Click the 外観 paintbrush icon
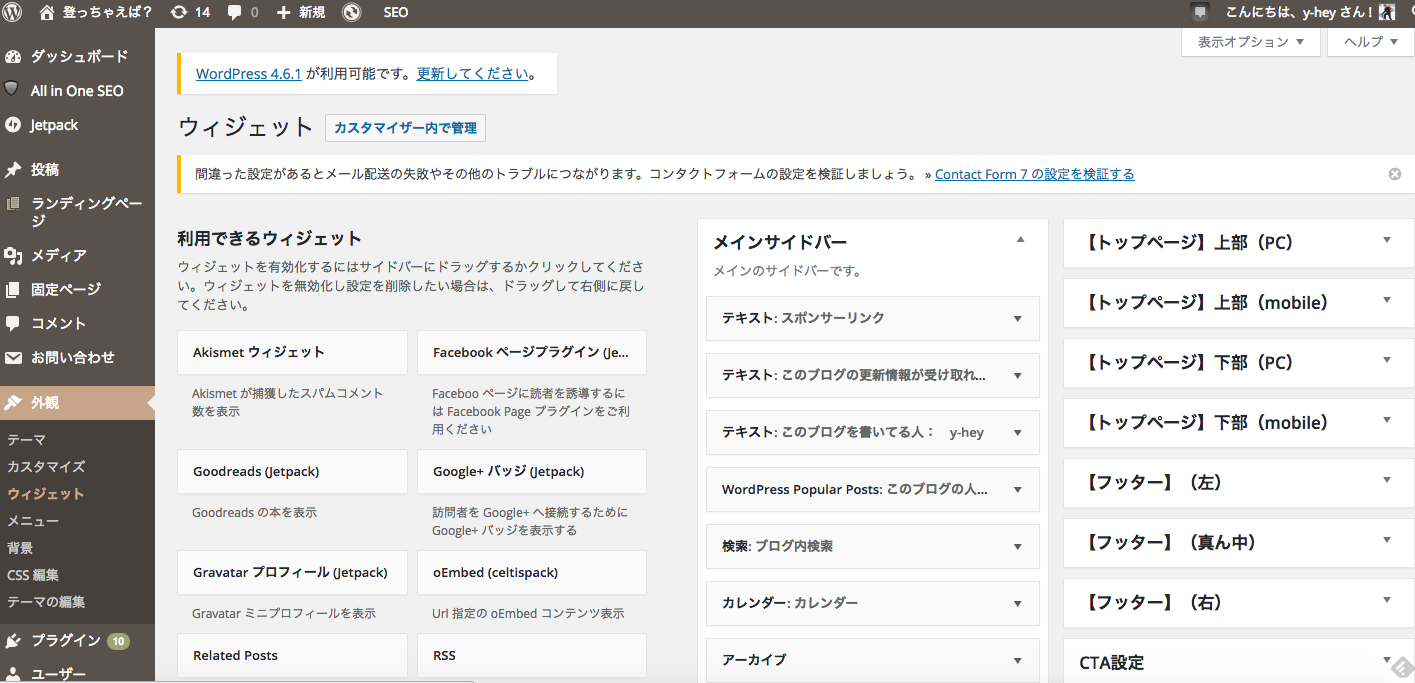Viewport: 1415px width, 683px height. coord(13,402)
